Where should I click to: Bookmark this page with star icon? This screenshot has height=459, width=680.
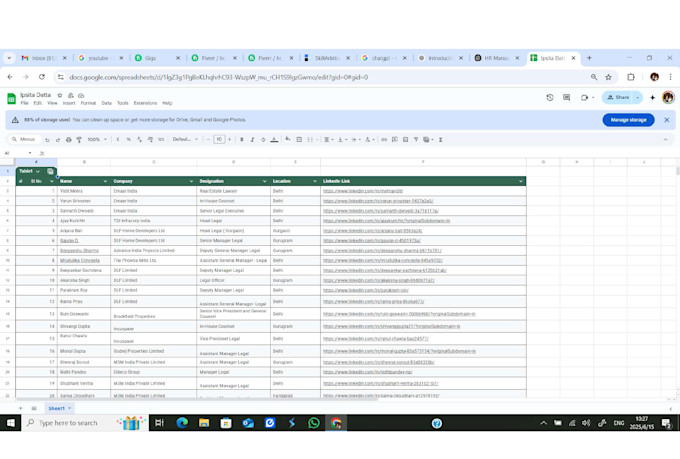608,77
